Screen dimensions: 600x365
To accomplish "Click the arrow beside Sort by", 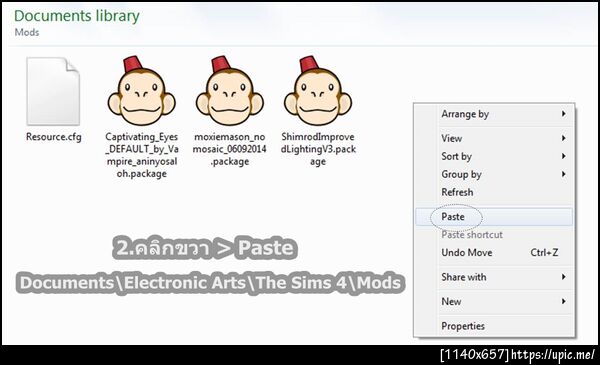I will (564, 156).
